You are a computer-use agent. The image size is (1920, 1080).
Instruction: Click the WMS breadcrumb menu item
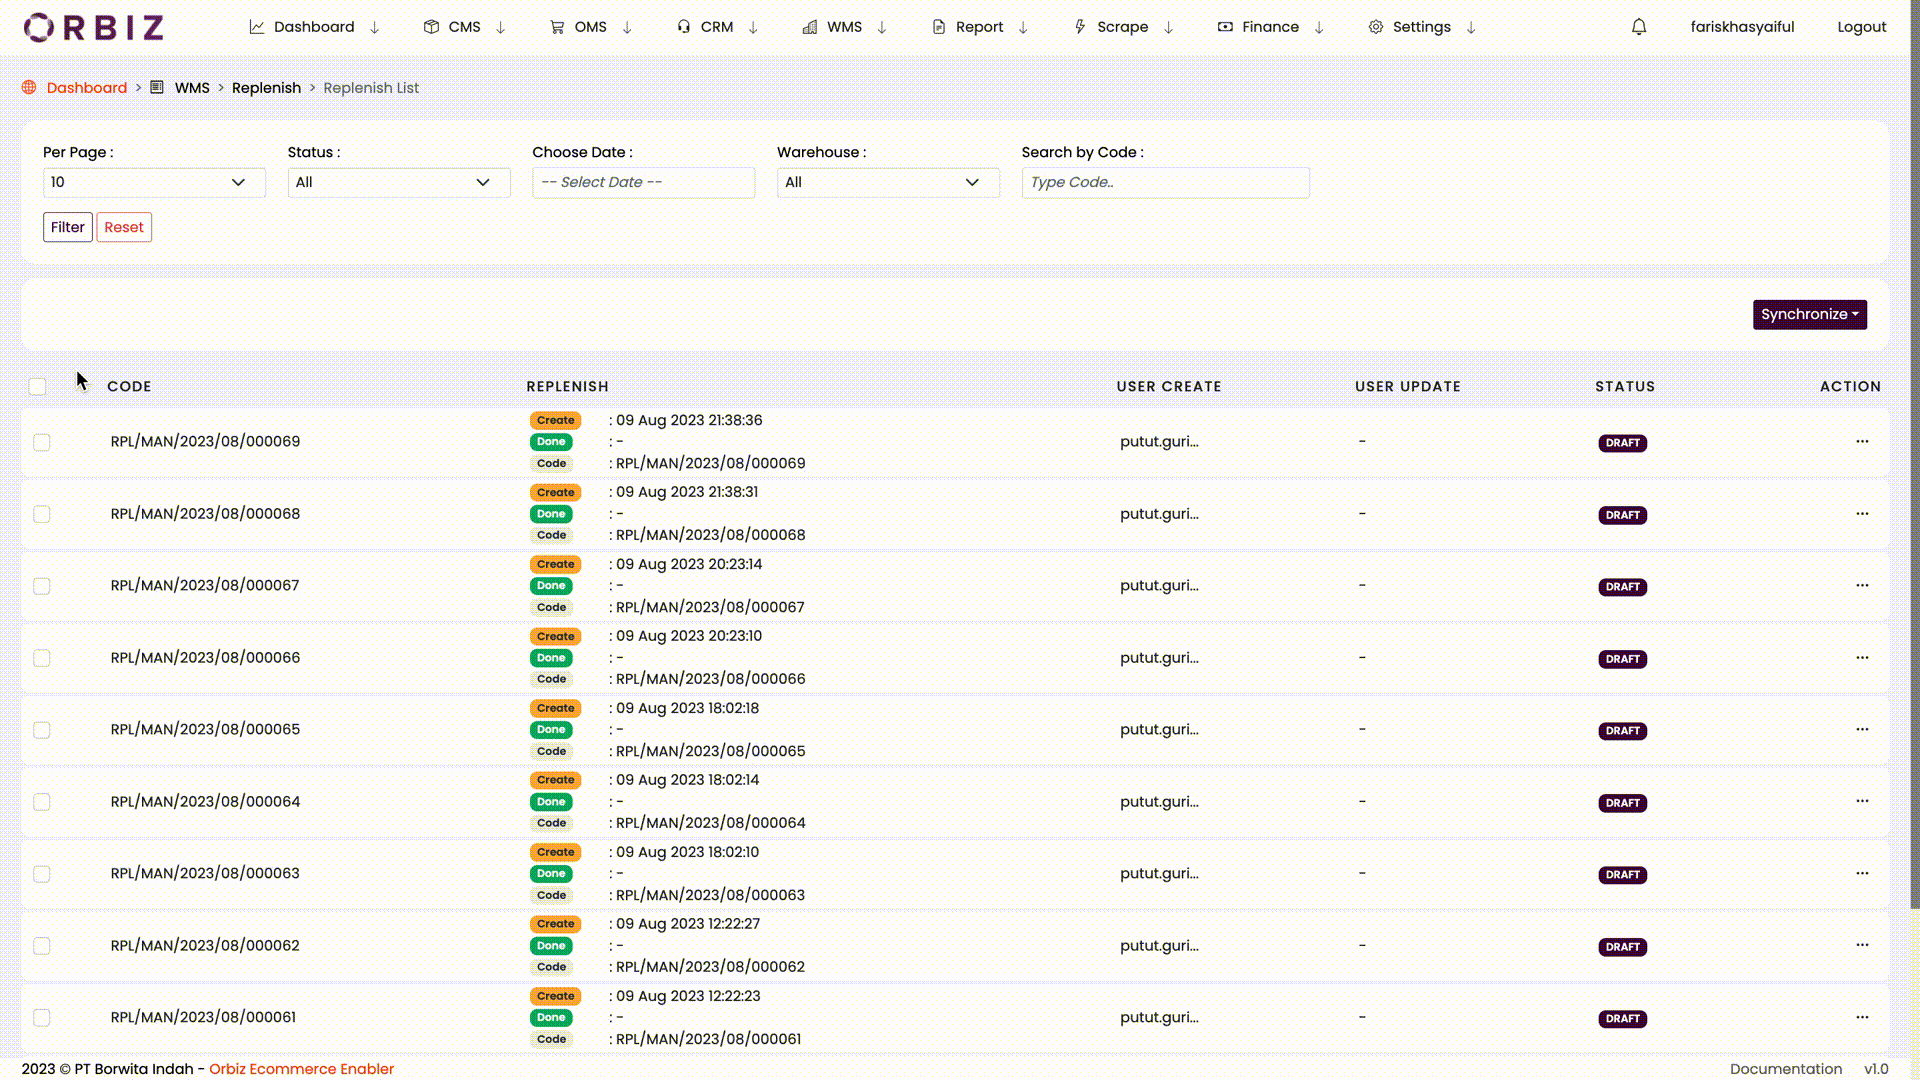191,87
